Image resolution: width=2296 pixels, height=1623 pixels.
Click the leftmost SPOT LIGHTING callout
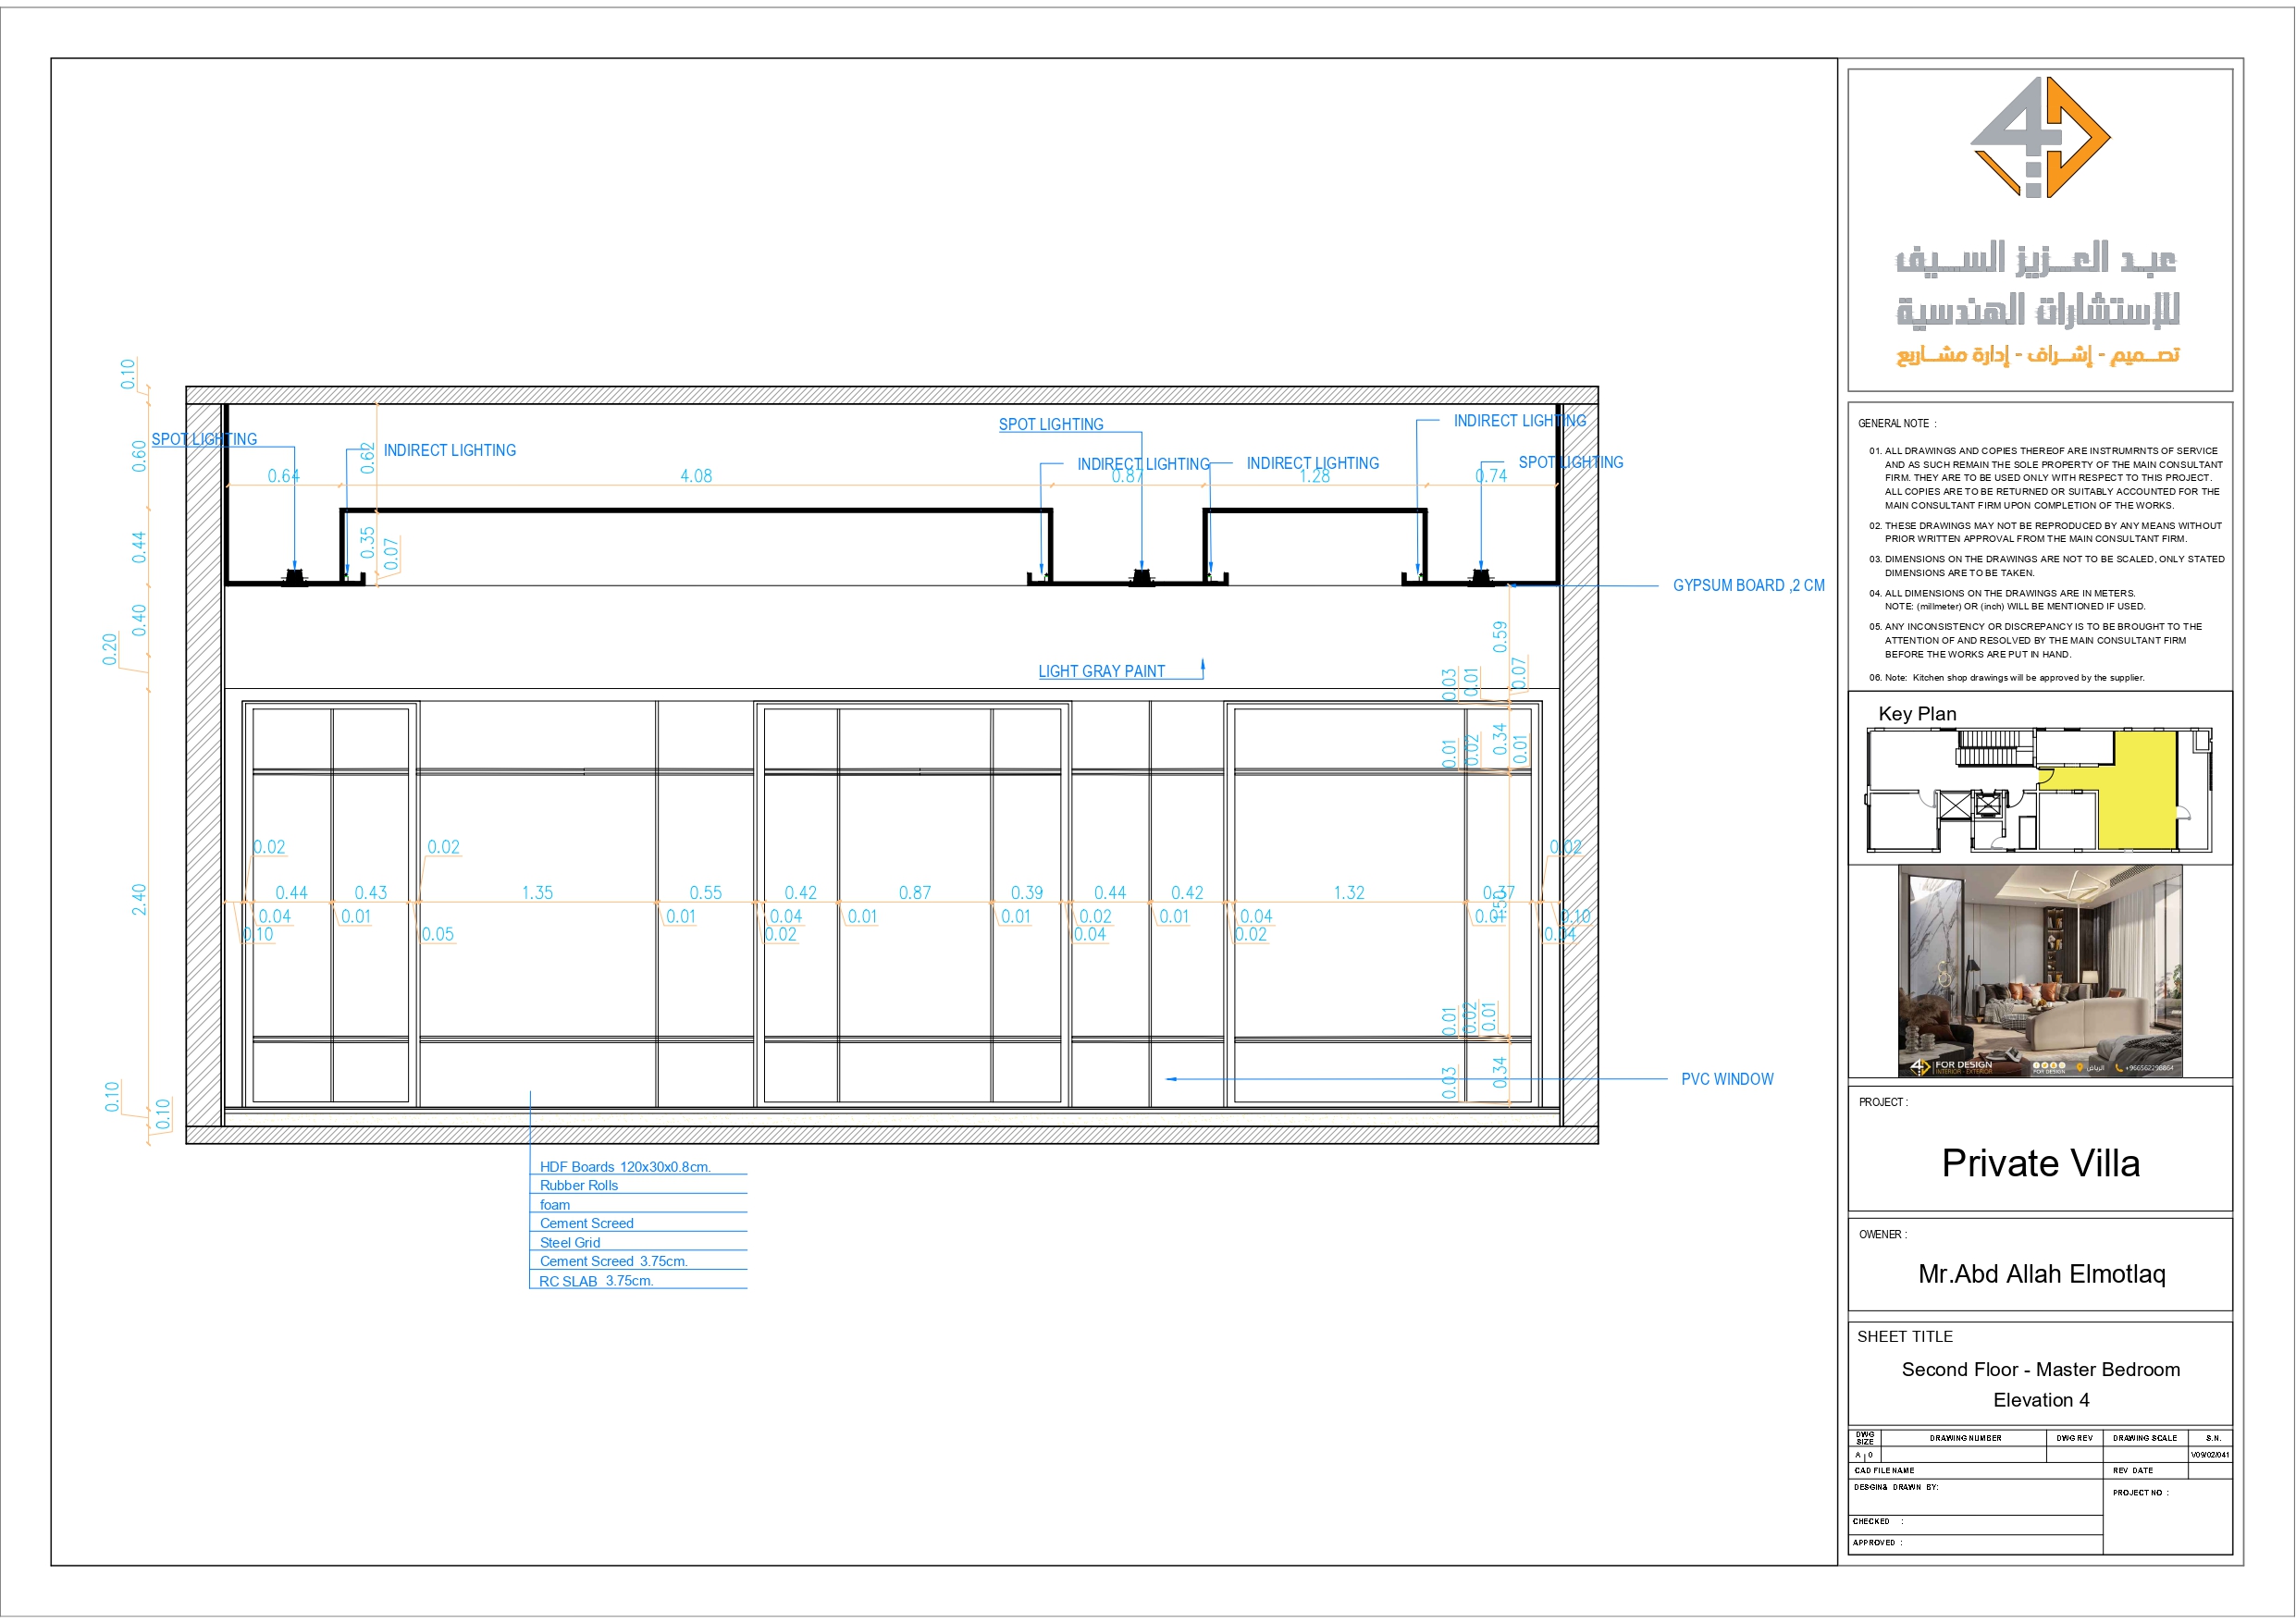(204, 439)
